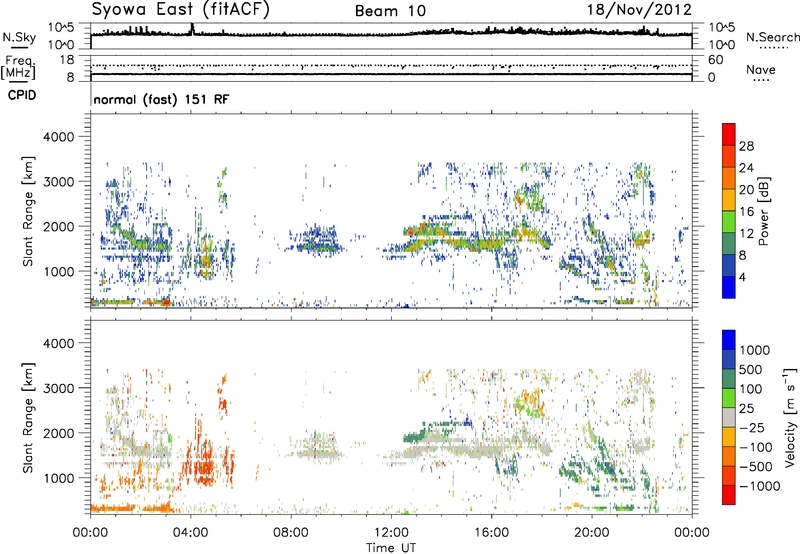Click 'Slant Range [km]' label of velocity panel
Screen dimensions: 800x554
click(28, 417)
